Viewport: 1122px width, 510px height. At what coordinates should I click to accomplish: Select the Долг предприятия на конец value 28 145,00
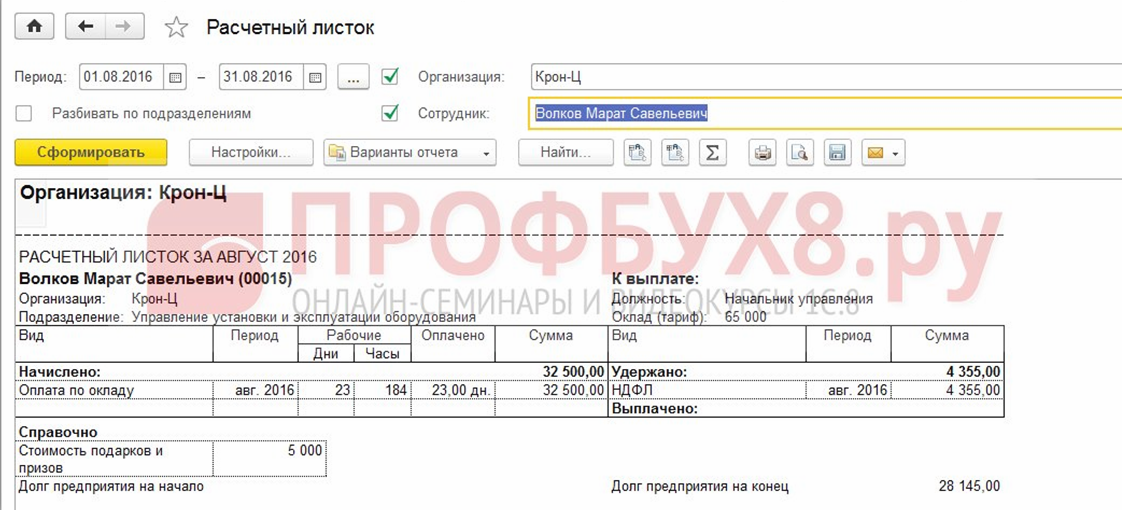click(x=969, y=487)
